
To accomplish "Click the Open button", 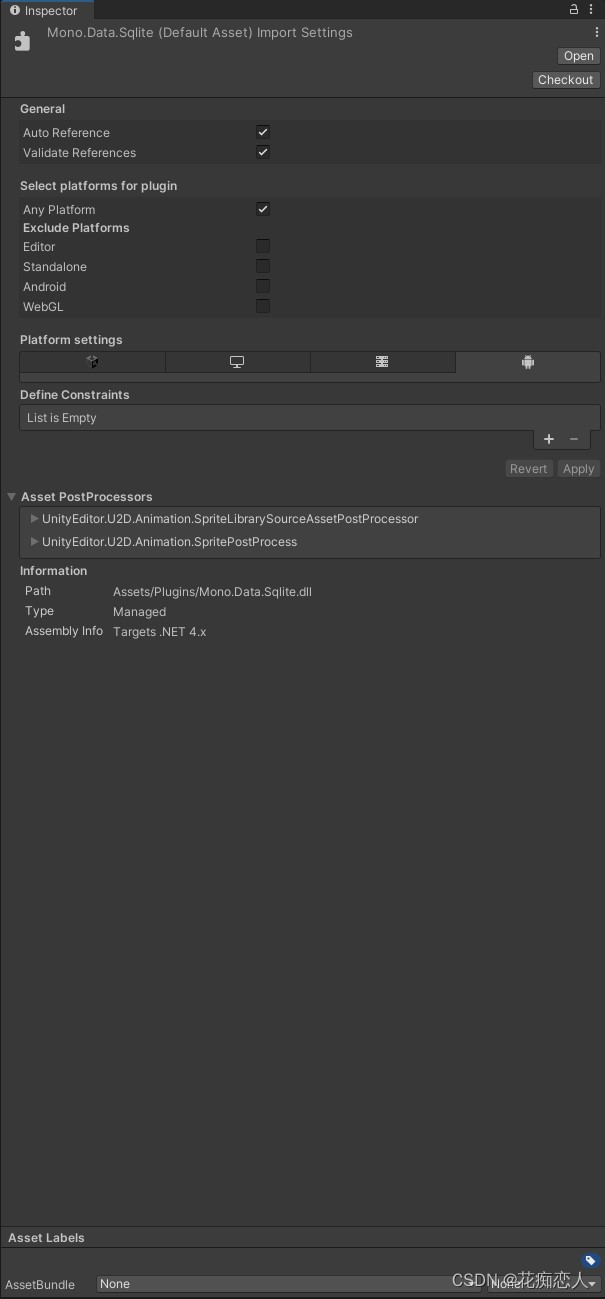I will point(578,56).
